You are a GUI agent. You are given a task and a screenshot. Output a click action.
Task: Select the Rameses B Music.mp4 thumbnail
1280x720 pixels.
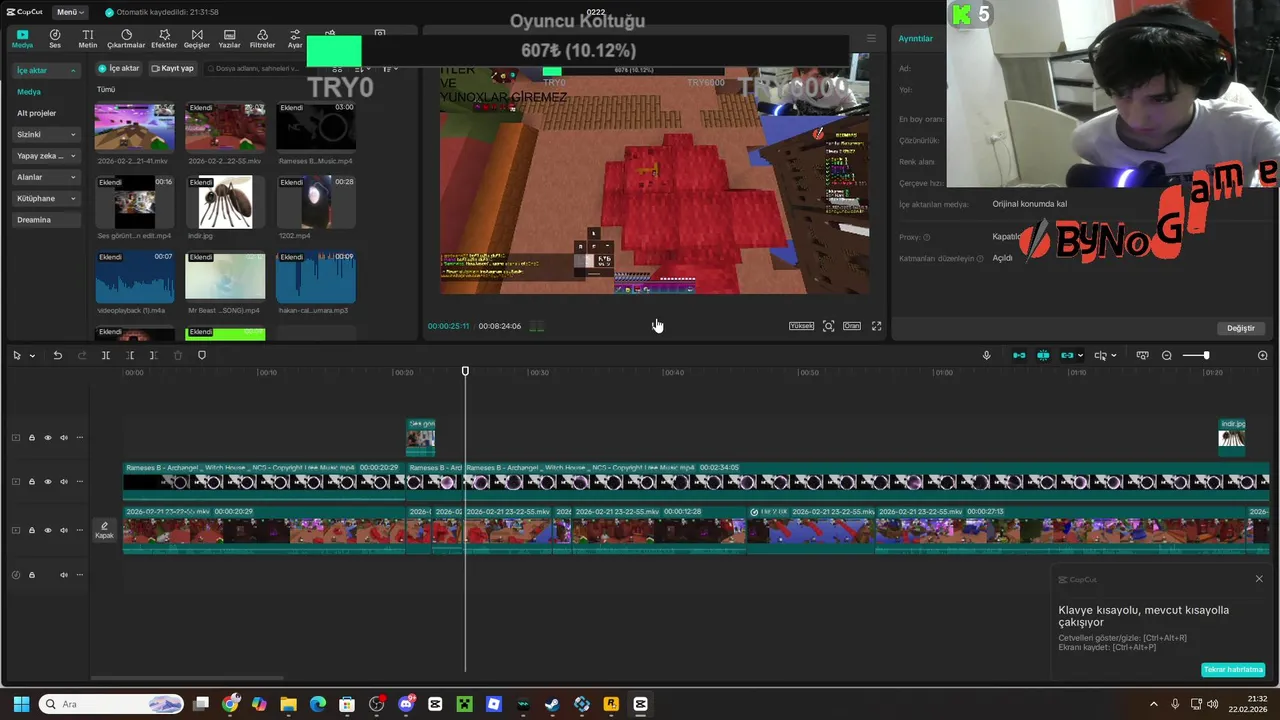315,127
